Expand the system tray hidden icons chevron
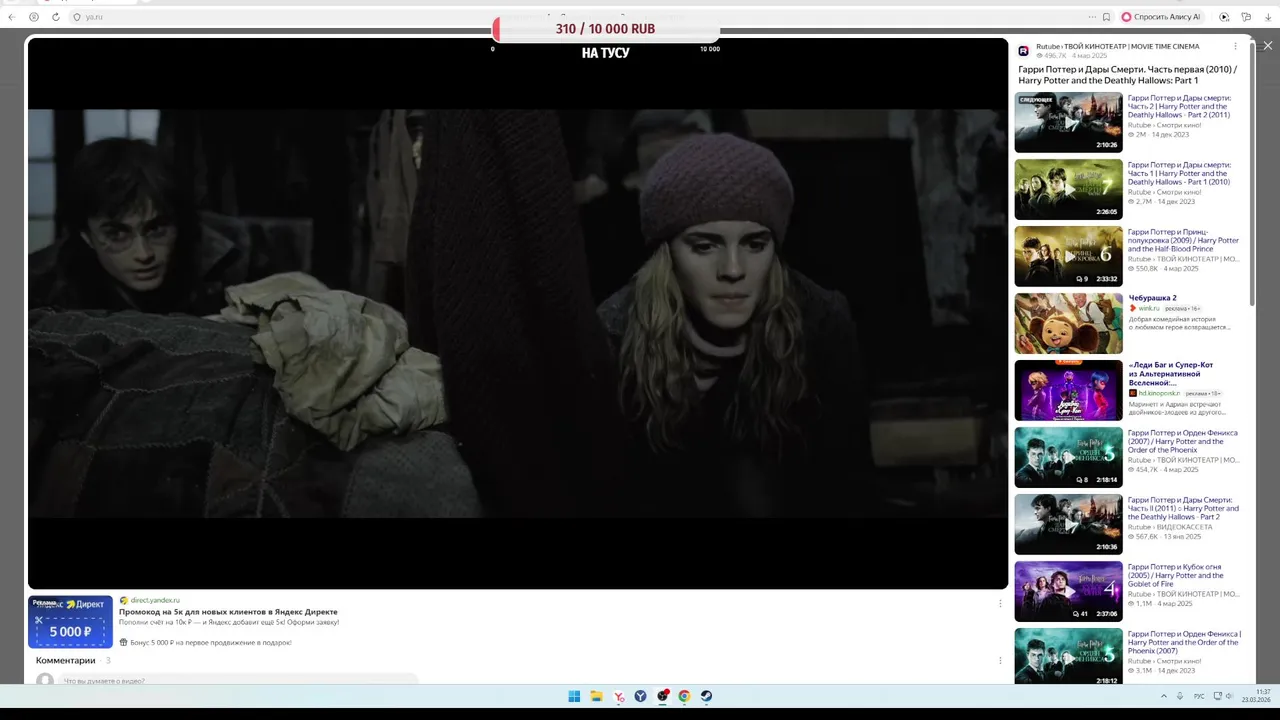The width and height of the screenshot is (1280, 720). click(1163, 696)
